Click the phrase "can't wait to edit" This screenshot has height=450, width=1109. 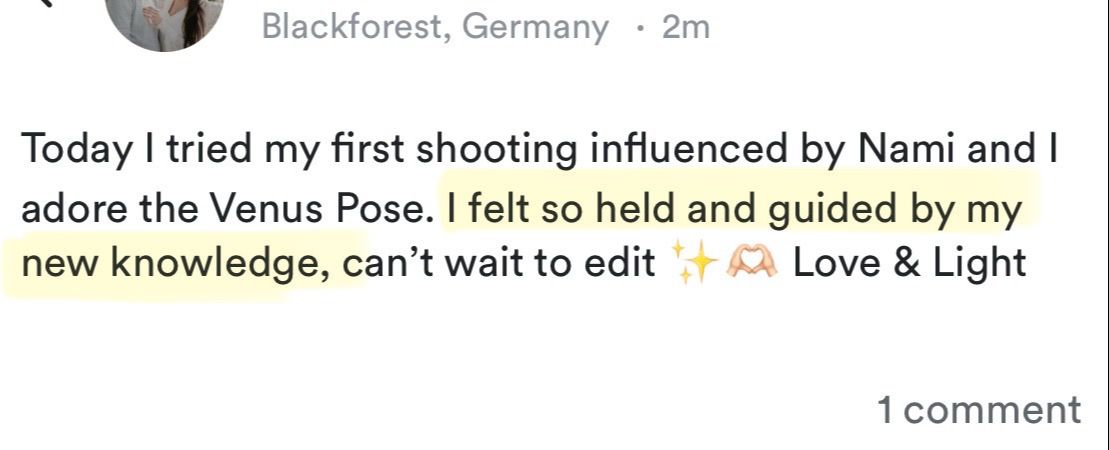498,264
